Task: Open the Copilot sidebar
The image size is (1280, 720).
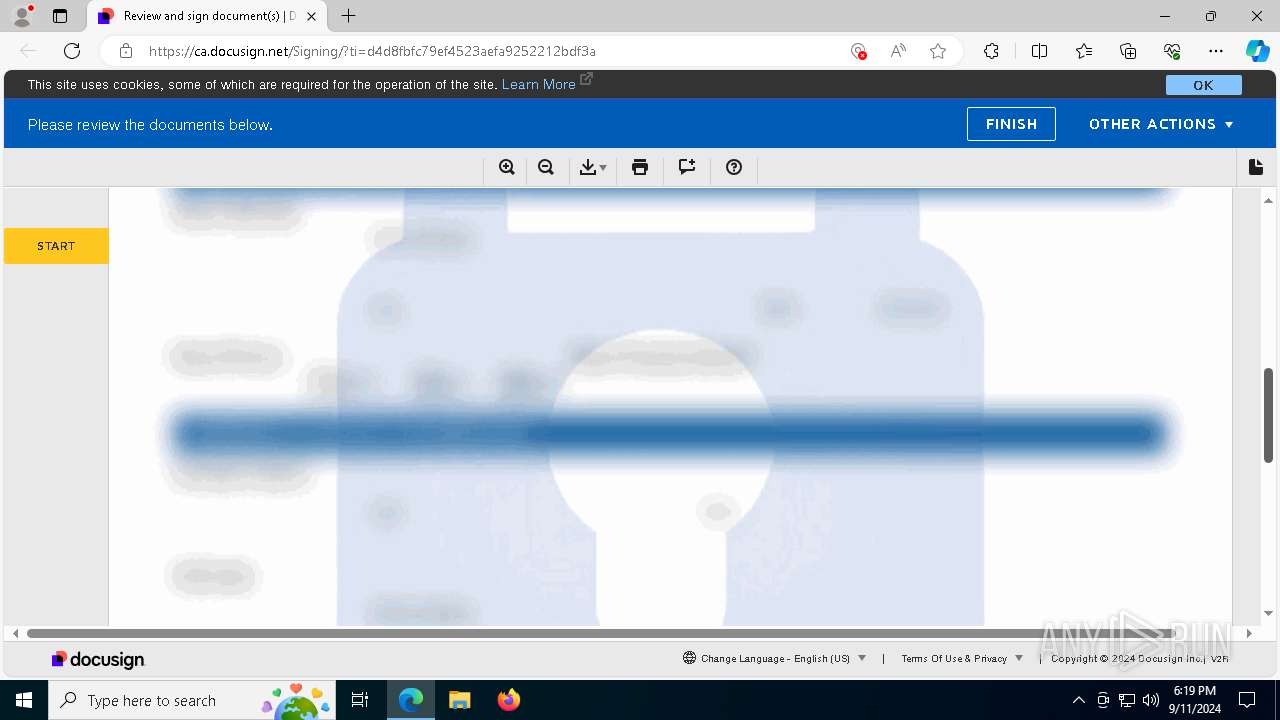Action: click(x=1257, y=51)
